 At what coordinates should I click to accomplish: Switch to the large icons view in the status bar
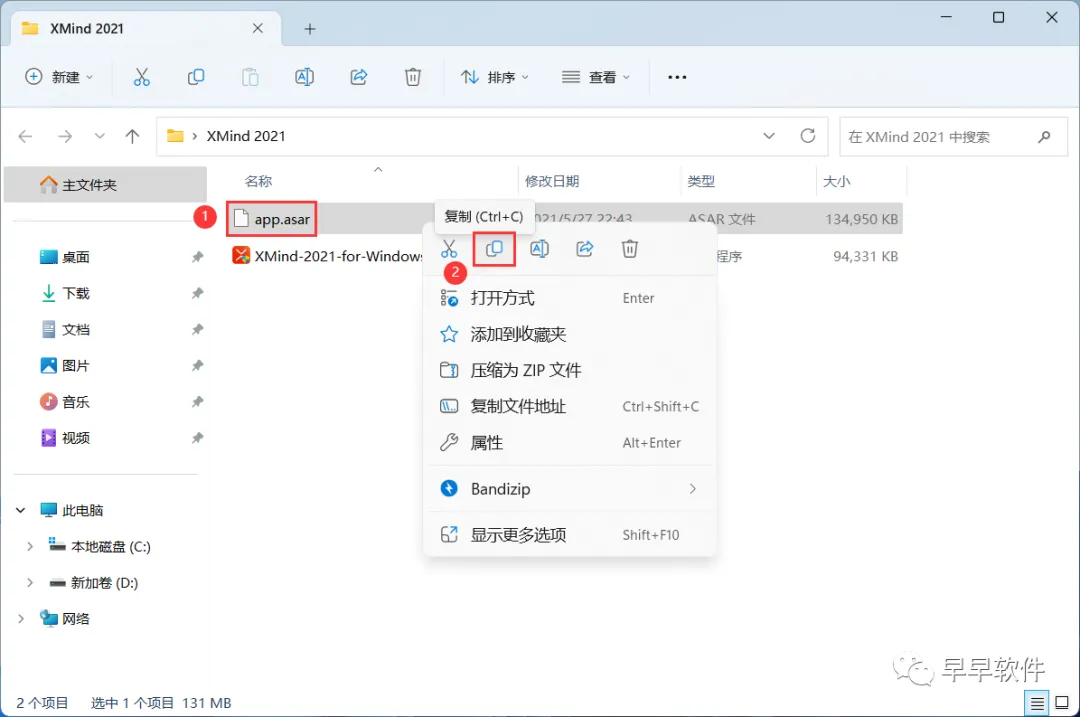[x=1062, y=703]
